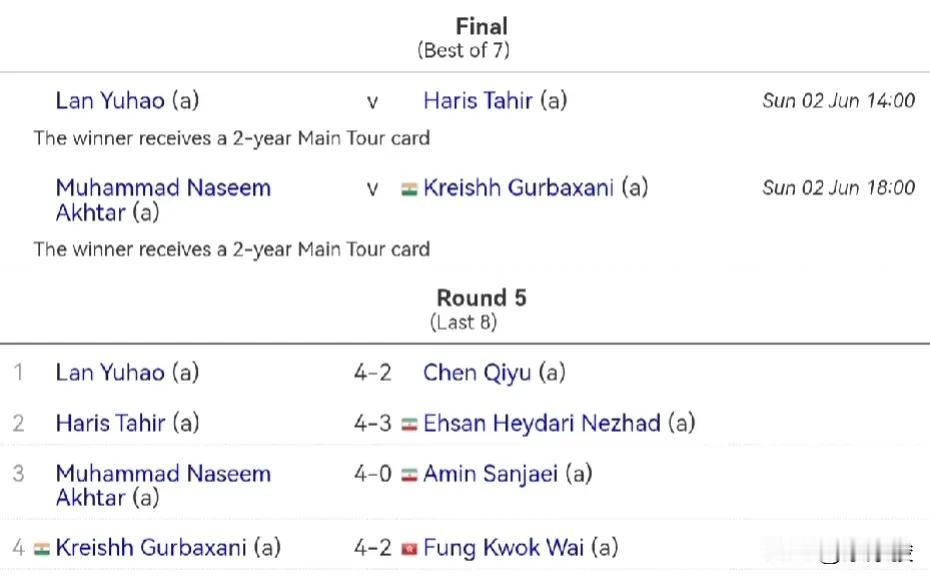Screen dimensions: 930x579
Task: Click Iran flag next to Amin Sanjaei
Action: pyautogui.click(x=409, y=475)
